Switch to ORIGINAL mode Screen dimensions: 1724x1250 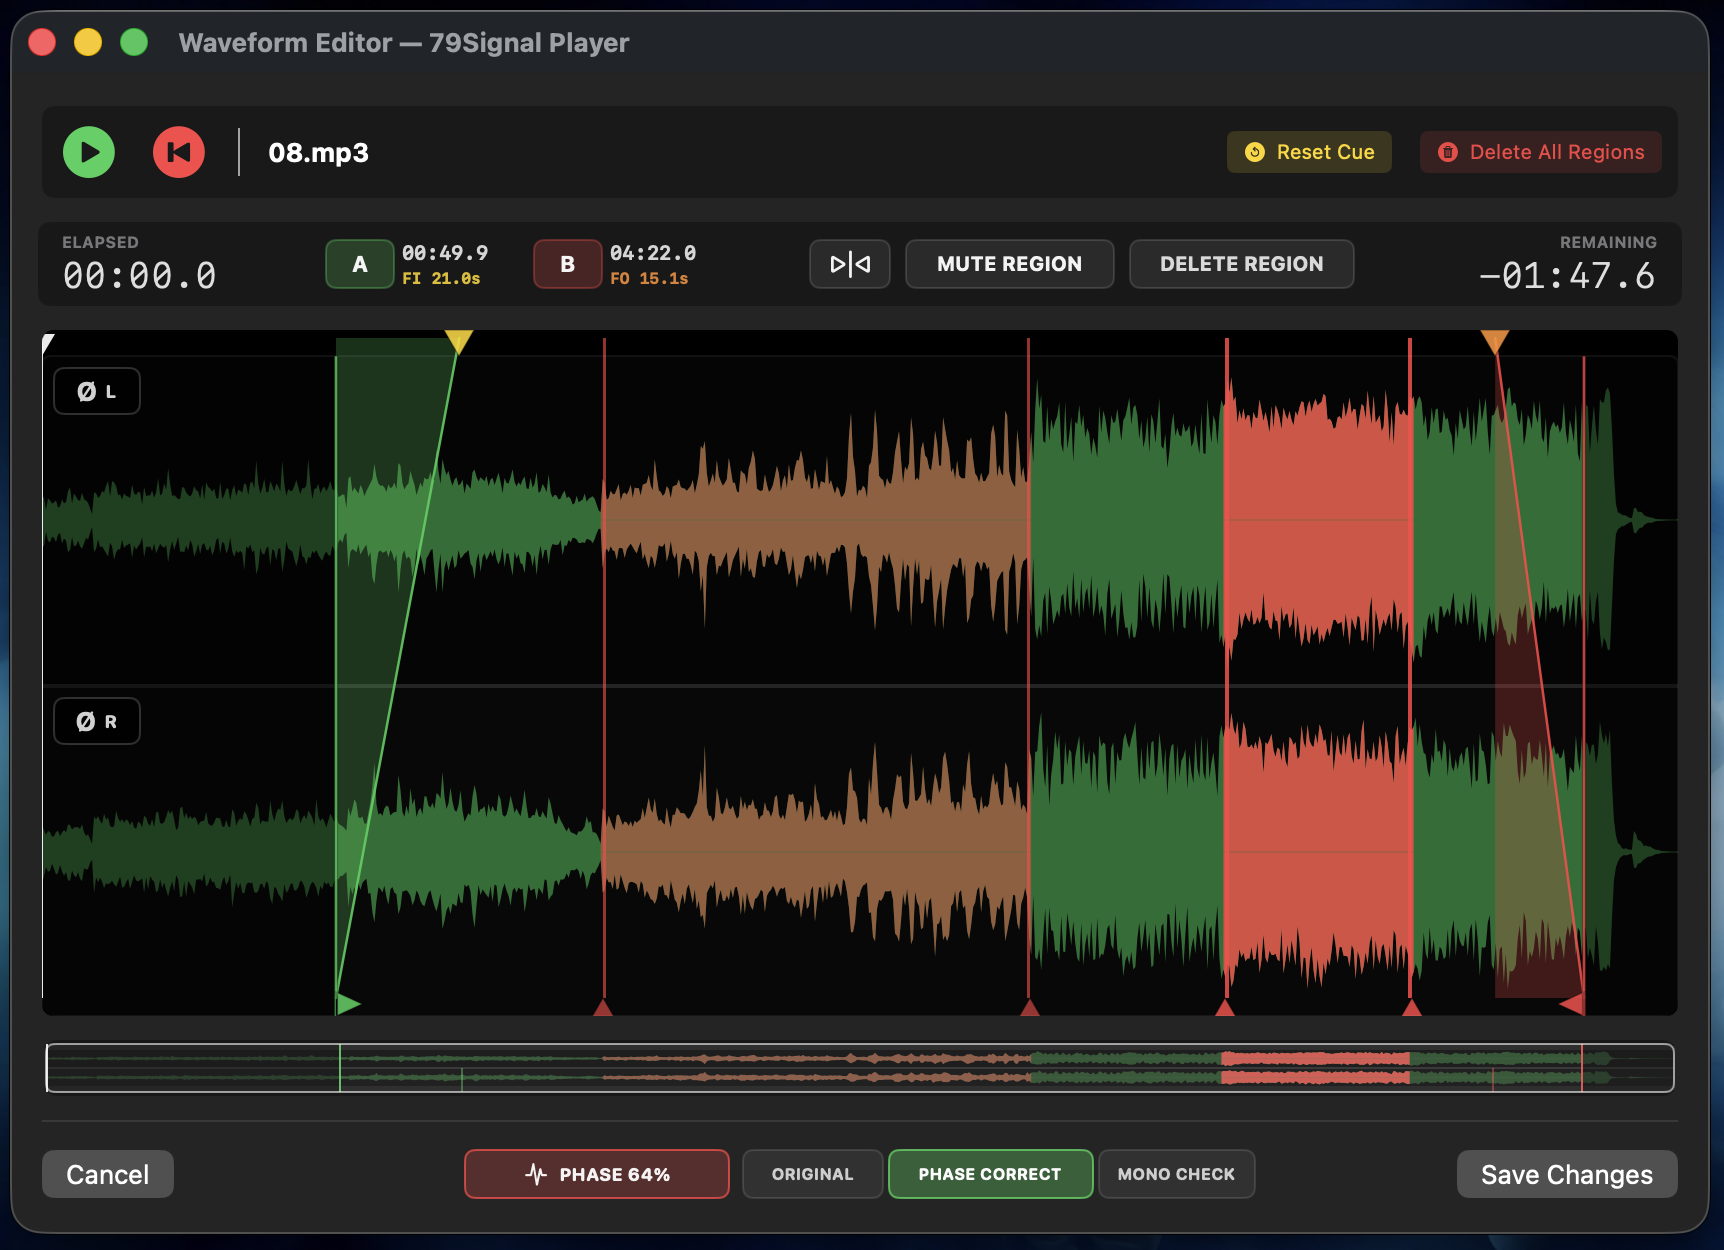[x=813, y=1174]
